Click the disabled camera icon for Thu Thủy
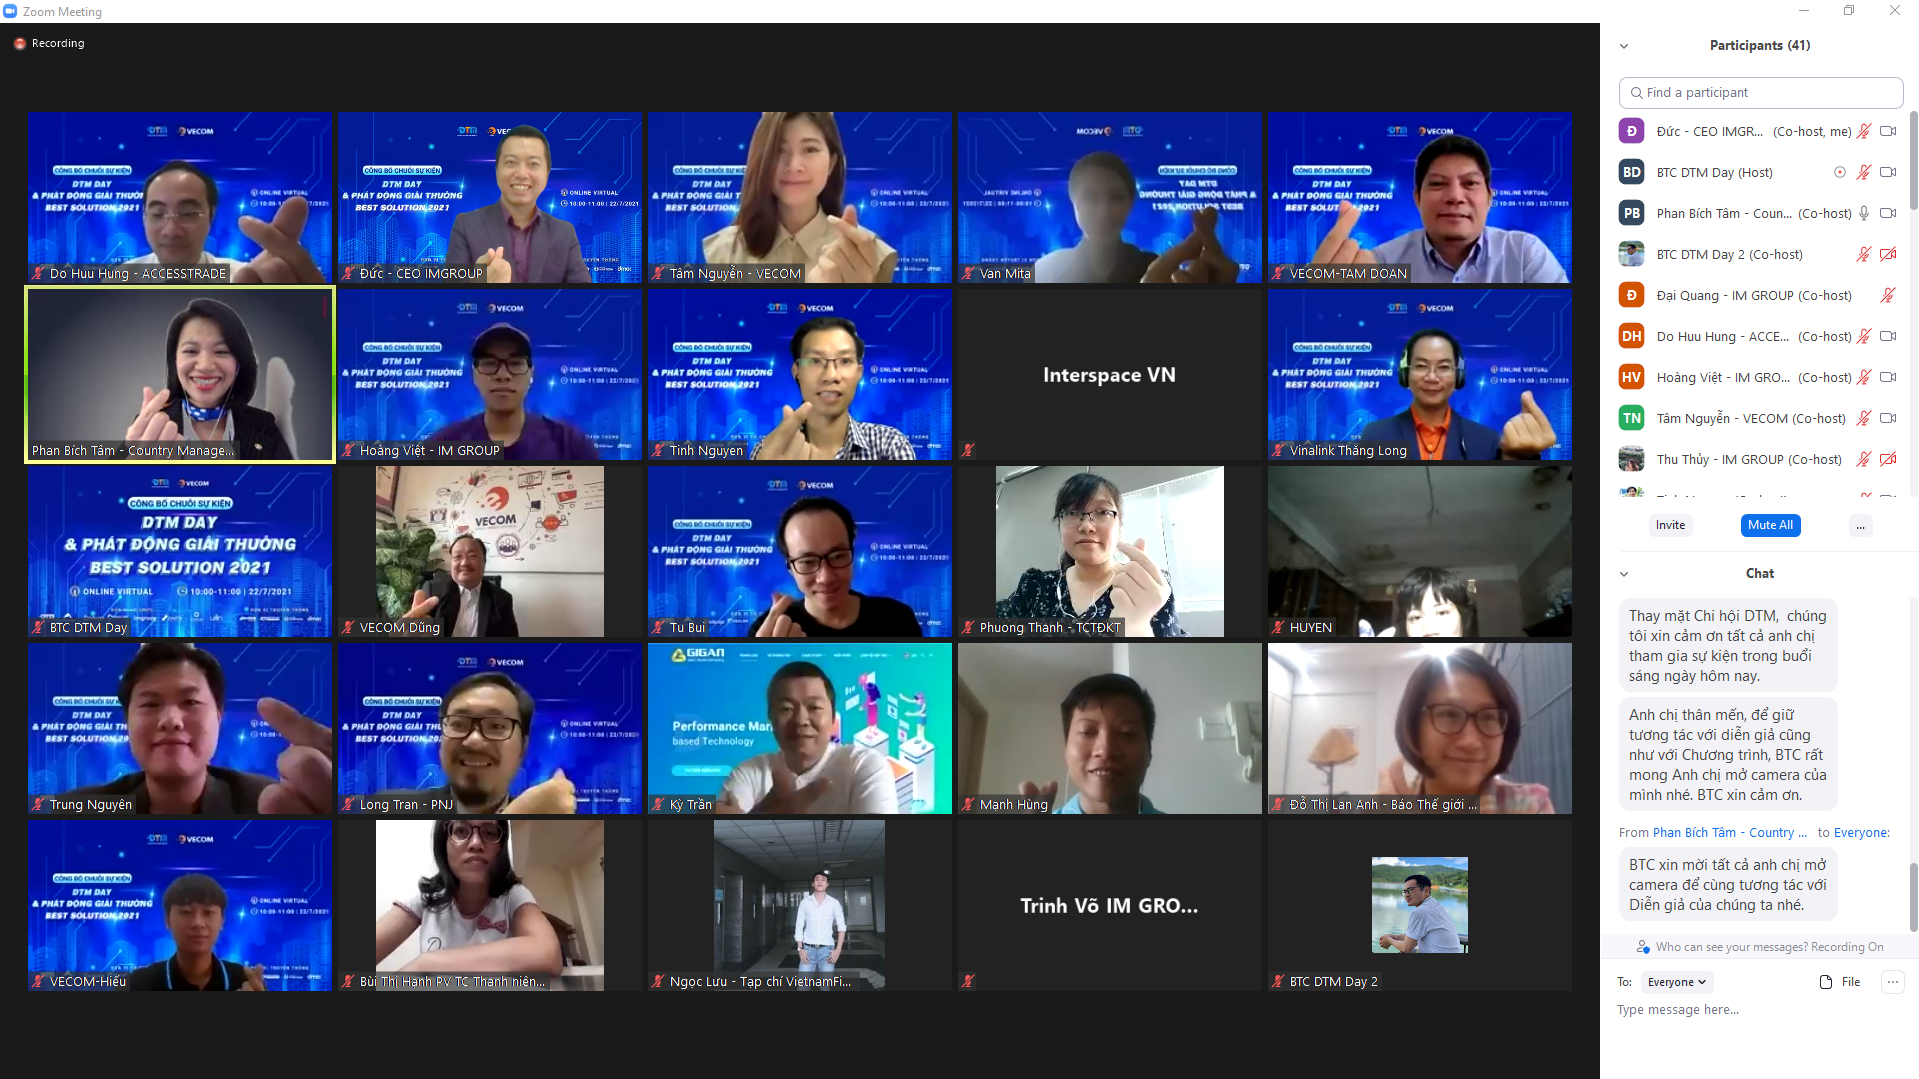This screenshot has height=1079, width=1919. tap(1888, 459)
